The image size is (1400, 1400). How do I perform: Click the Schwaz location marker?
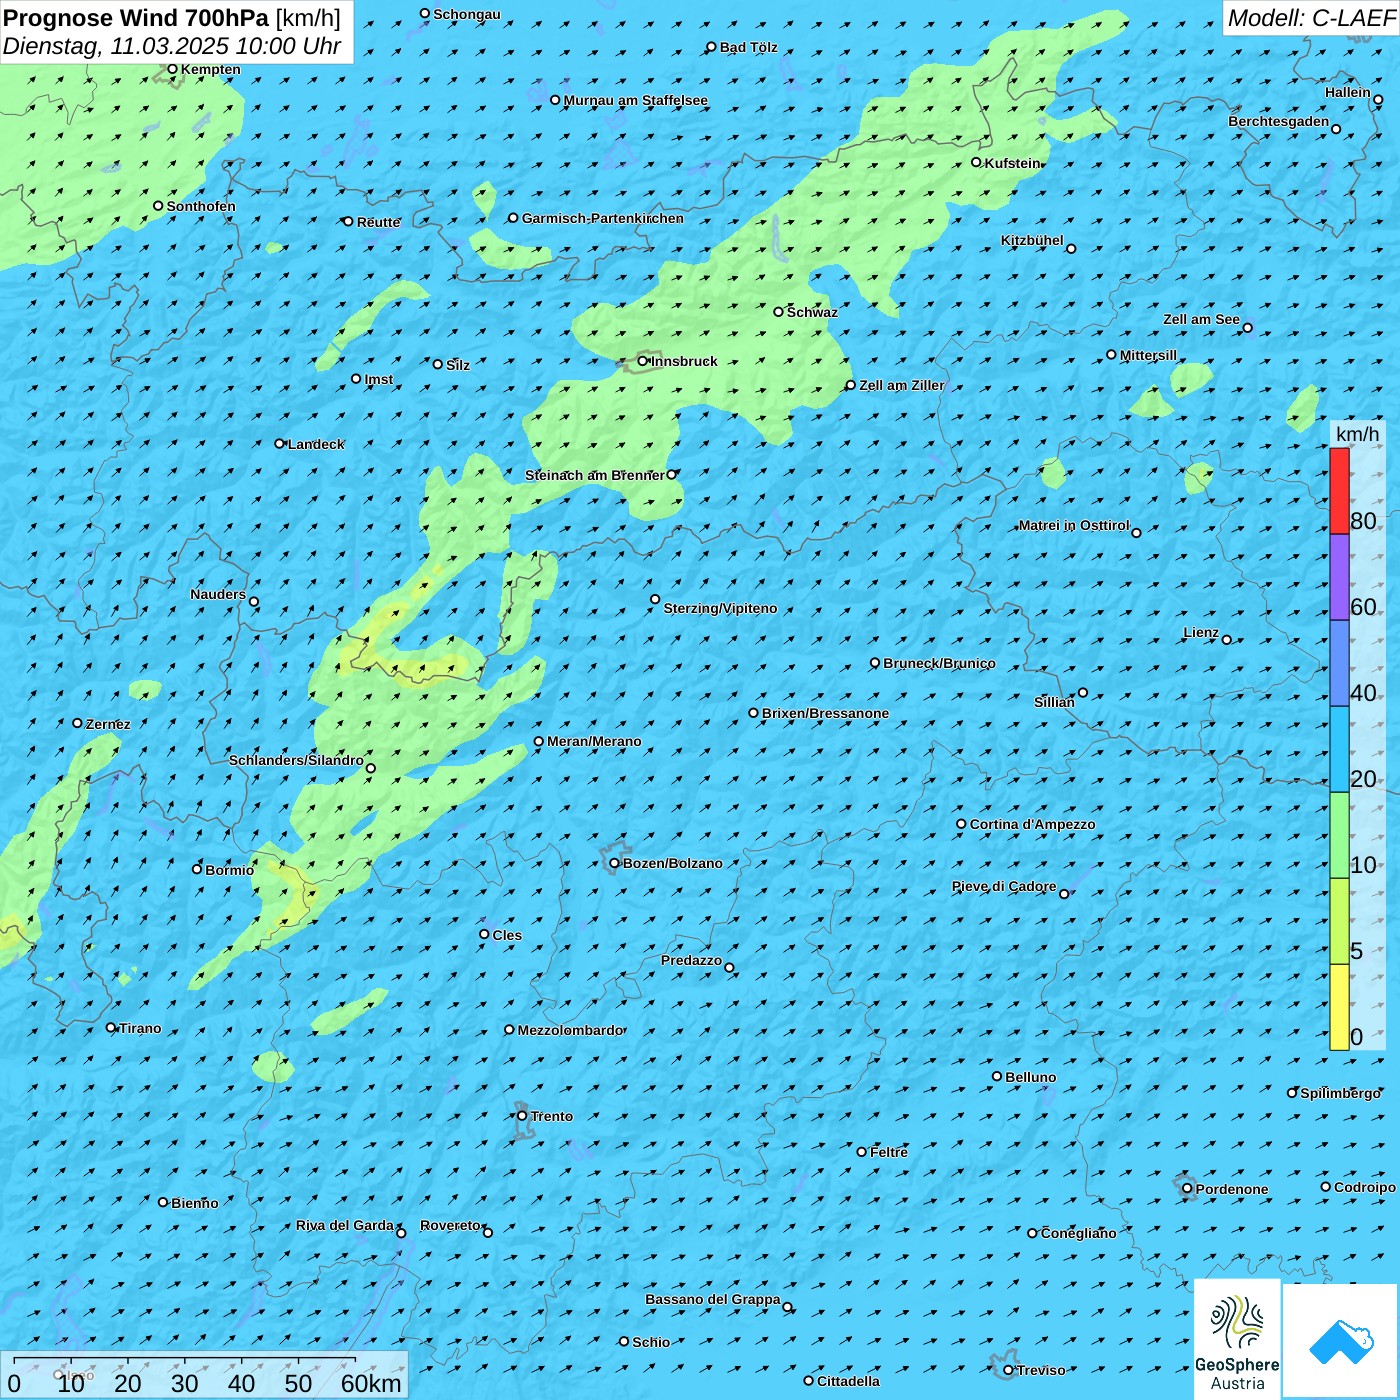[x=779, y=312]
